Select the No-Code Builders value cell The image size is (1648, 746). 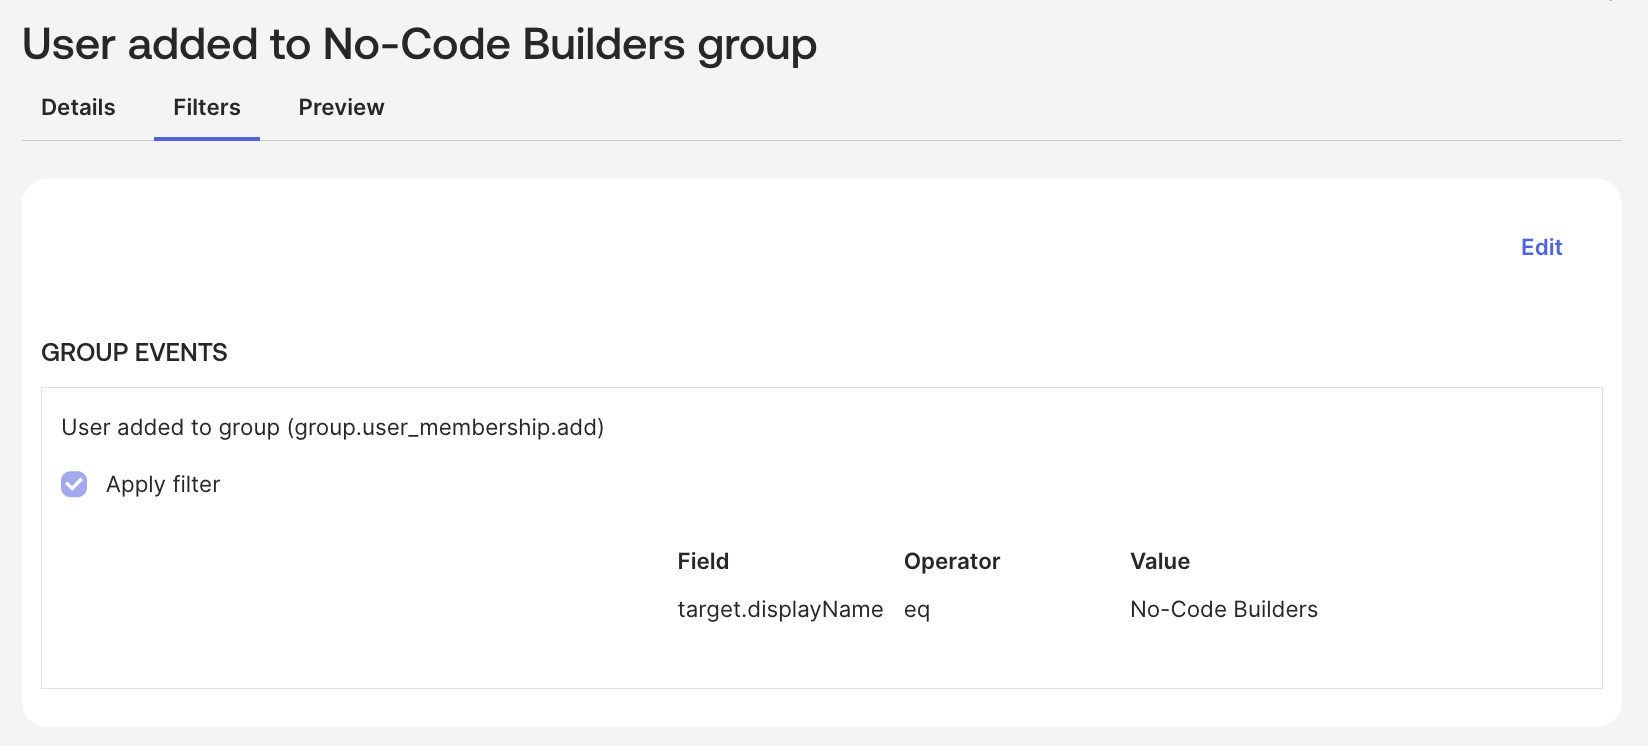1223,610
